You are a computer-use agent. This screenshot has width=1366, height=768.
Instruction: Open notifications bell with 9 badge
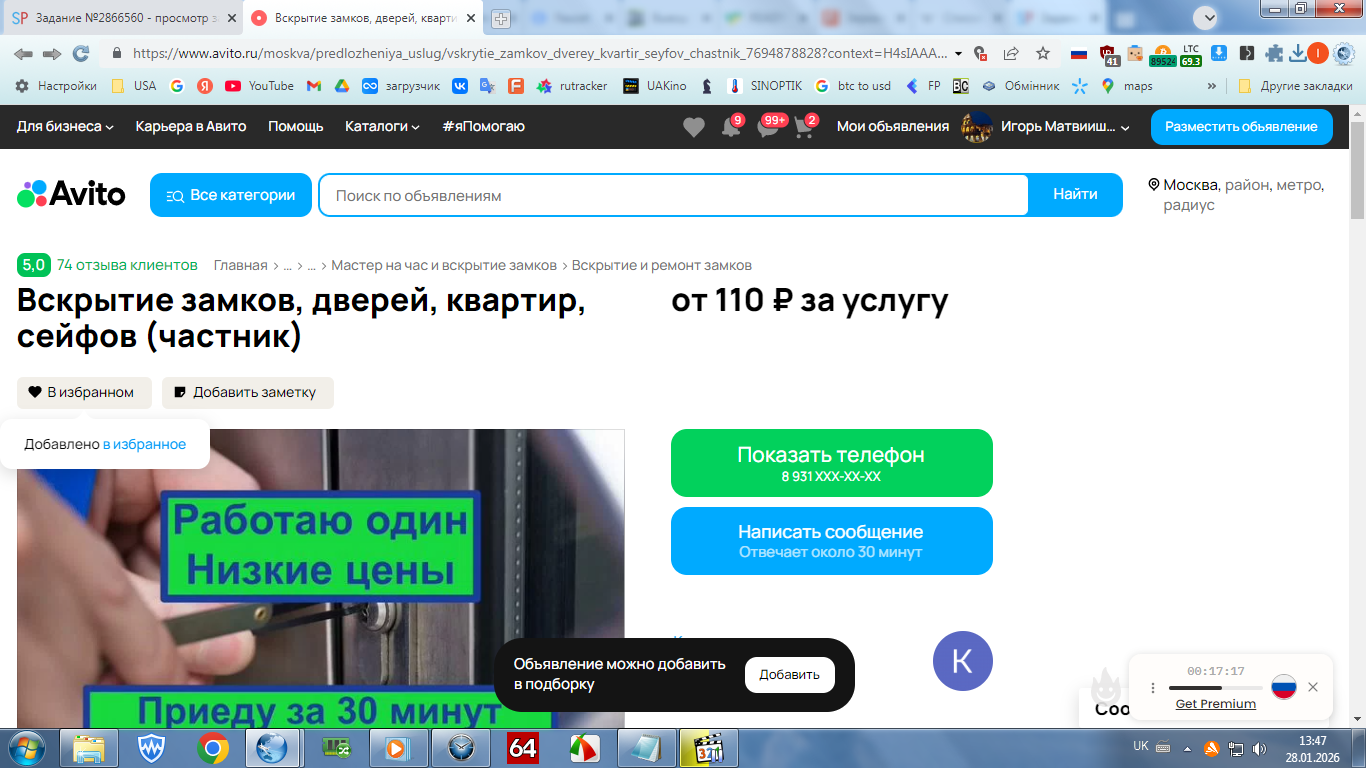(x=731, y=127)
